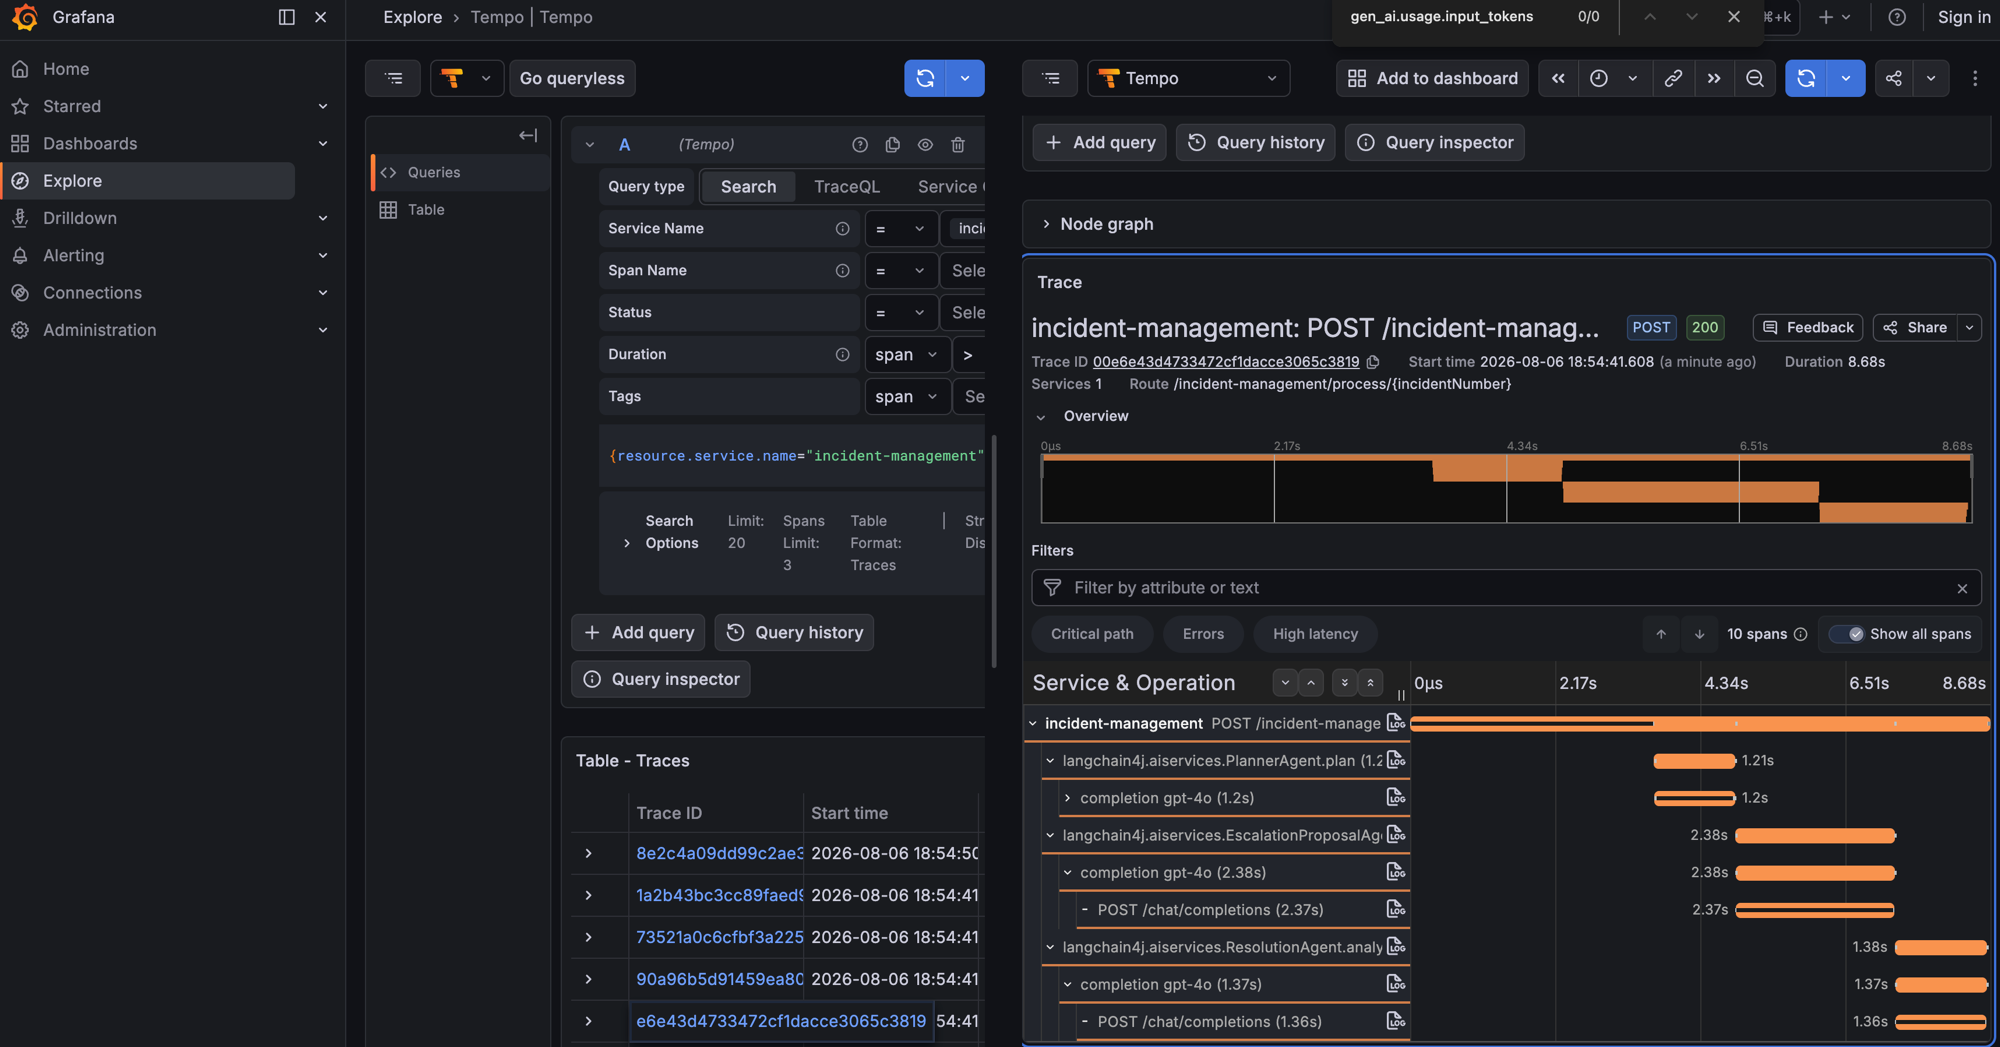The image size is (2000, 1047).
Task: Collapse the trace Overview section
Action: [1041, 417]
